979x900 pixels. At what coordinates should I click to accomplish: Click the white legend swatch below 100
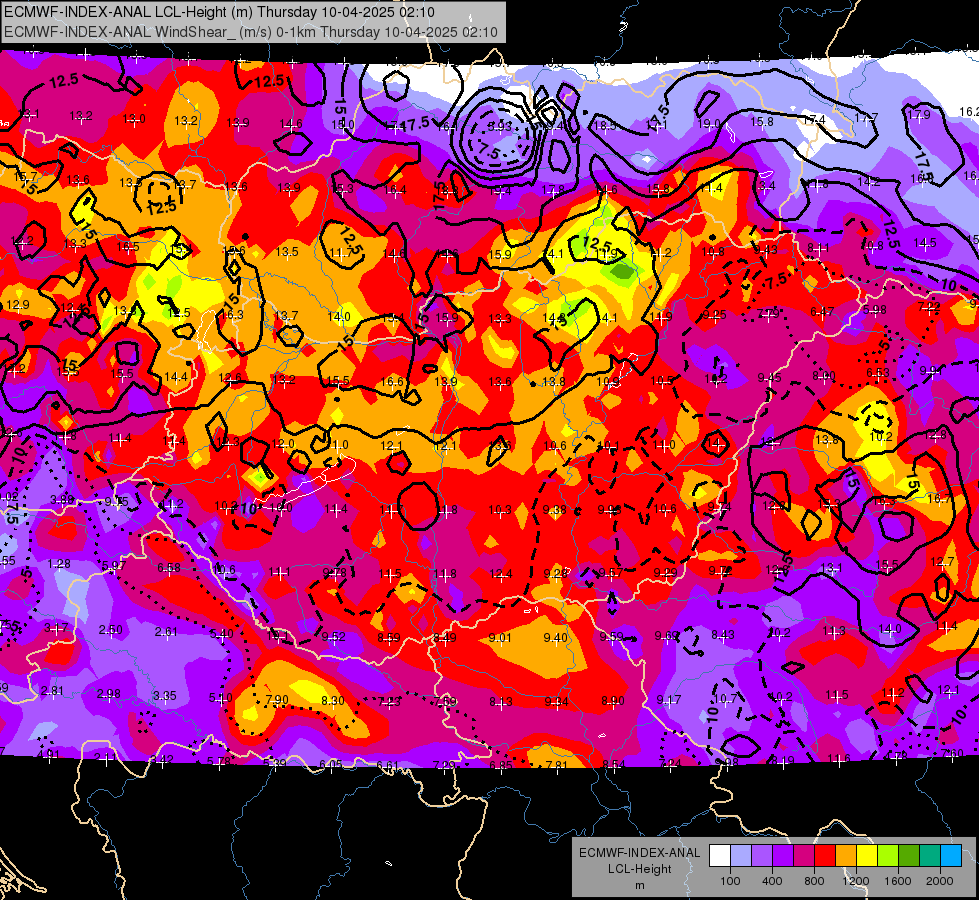(x=720, y=856)
